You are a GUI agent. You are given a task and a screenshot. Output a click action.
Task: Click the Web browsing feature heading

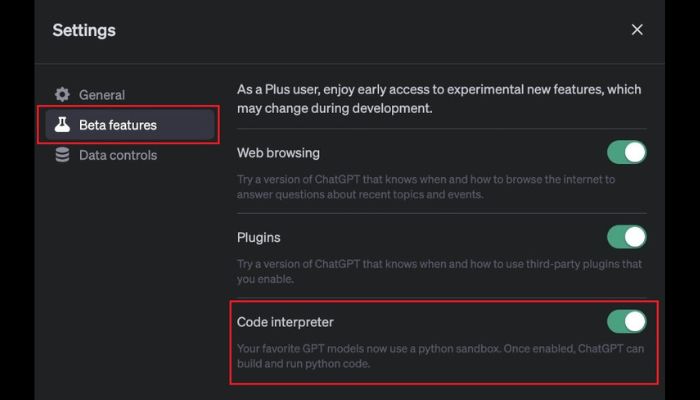coord(278,153)
